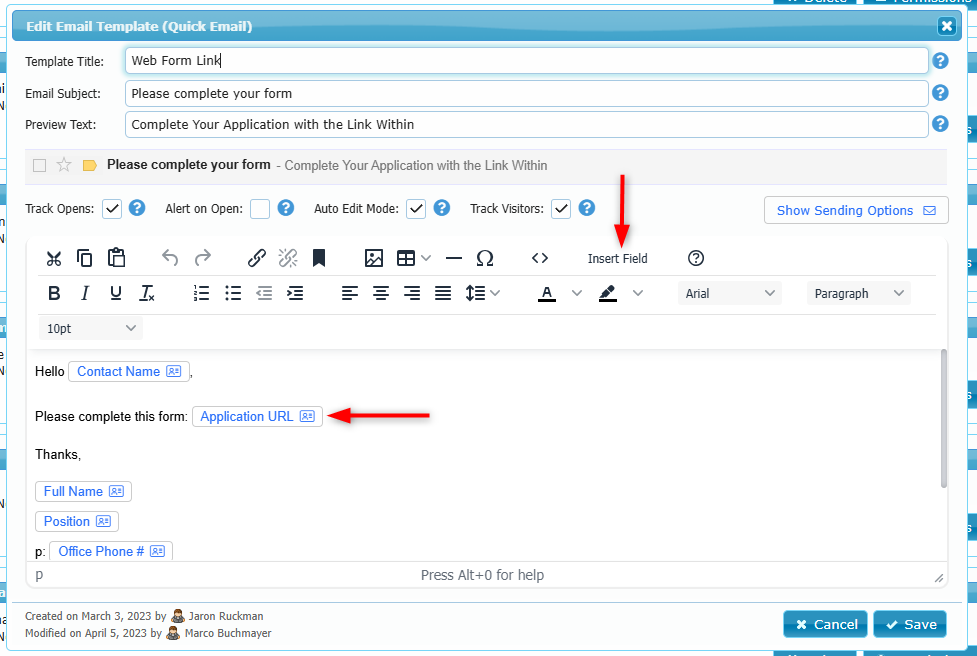Click the Cut scissors icon
Screen dimensions: 977x656
pyautogui.click(x=54, y=258)
